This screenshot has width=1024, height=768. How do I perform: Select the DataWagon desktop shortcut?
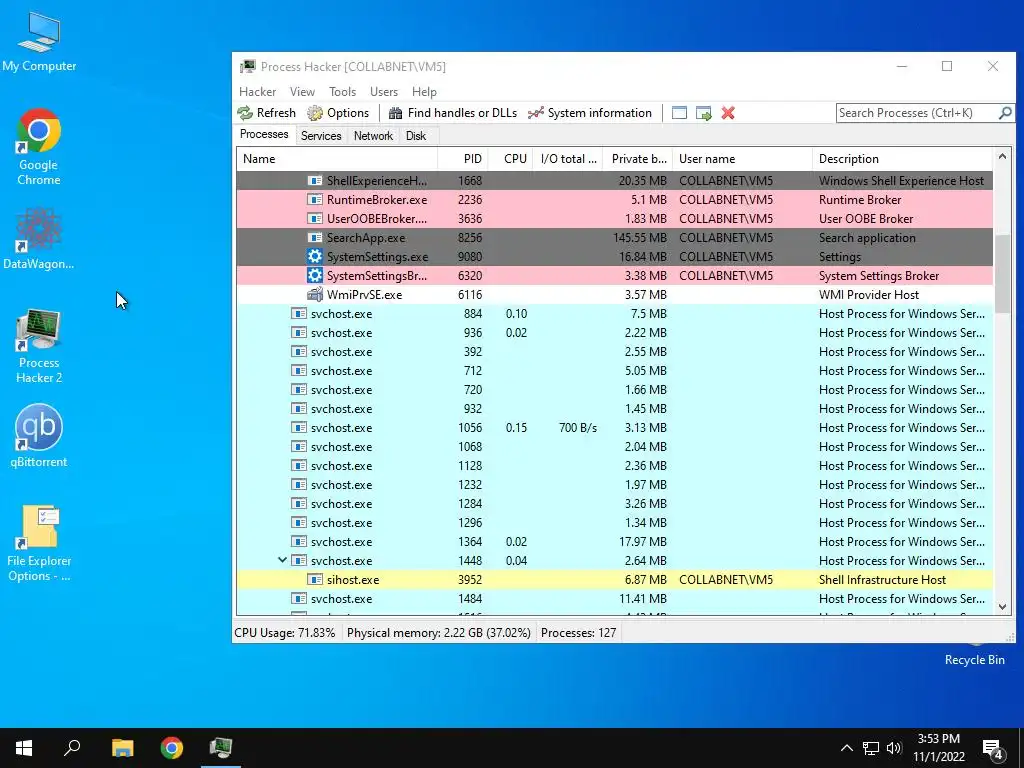point(39,239)
